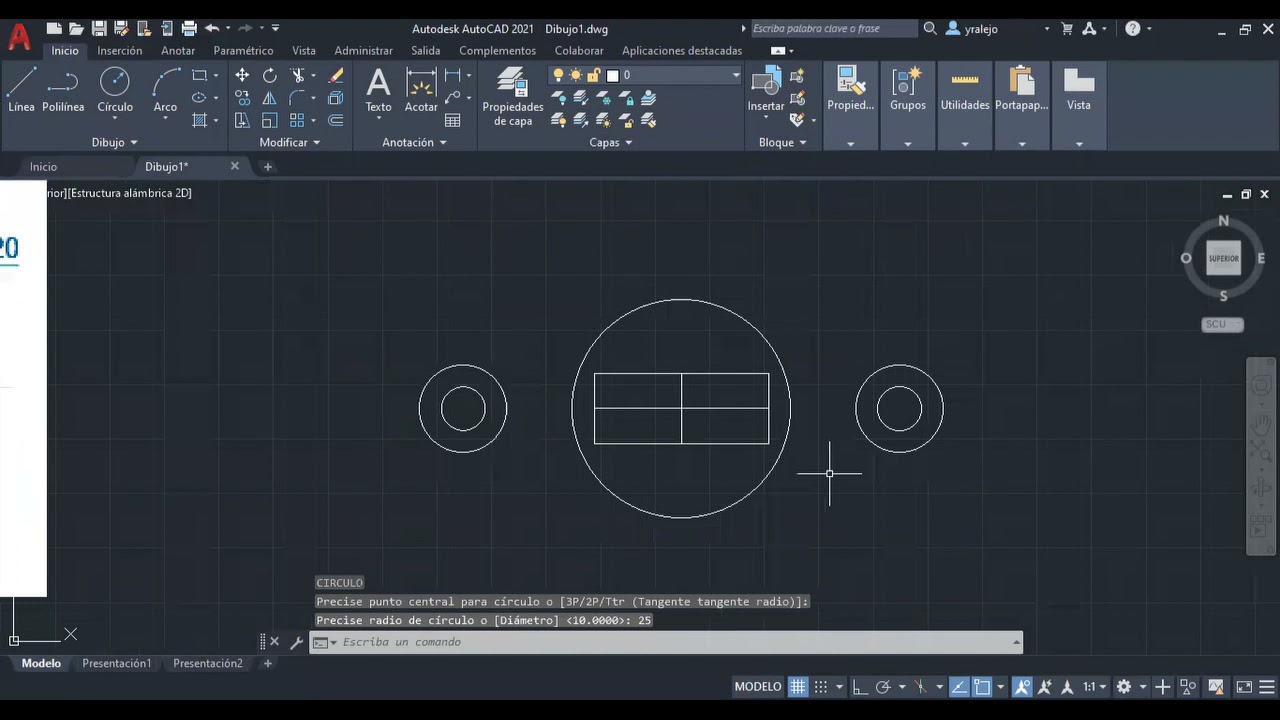Click the Offset (Desfase) tool icon
The height and width of the screenshot is (720, 1280).
coord(336,120)
